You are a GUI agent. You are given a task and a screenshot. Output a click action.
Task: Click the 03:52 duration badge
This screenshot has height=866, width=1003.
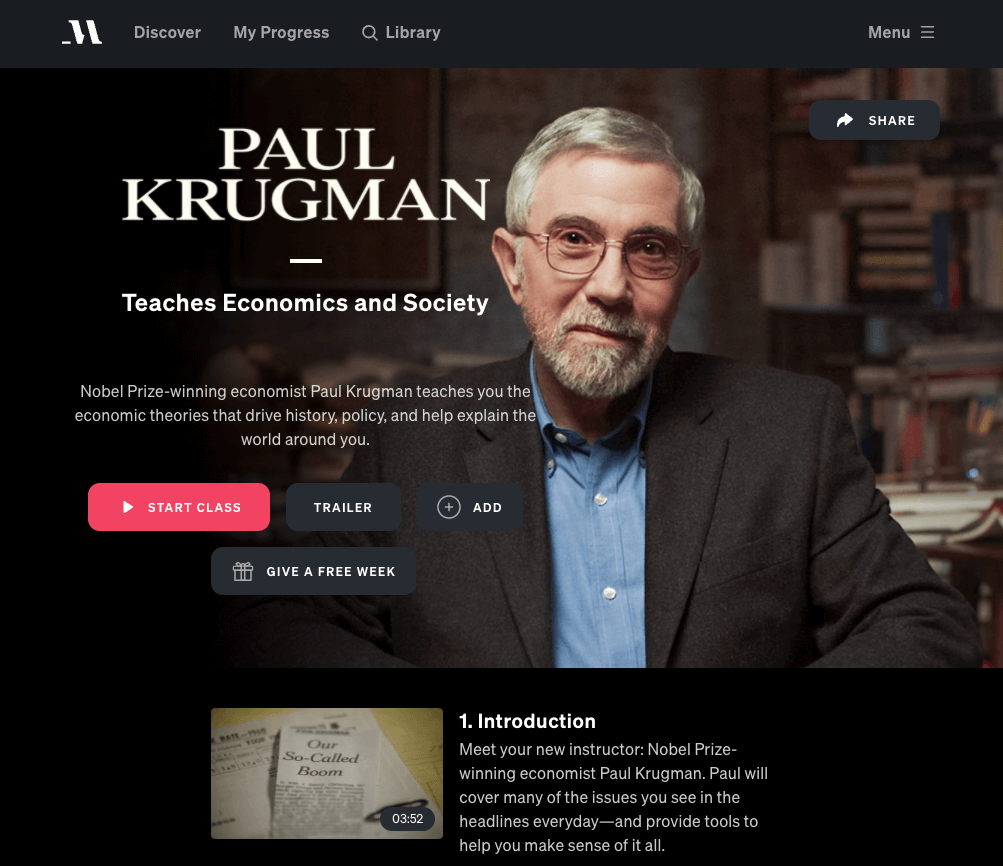click(407, 819)
